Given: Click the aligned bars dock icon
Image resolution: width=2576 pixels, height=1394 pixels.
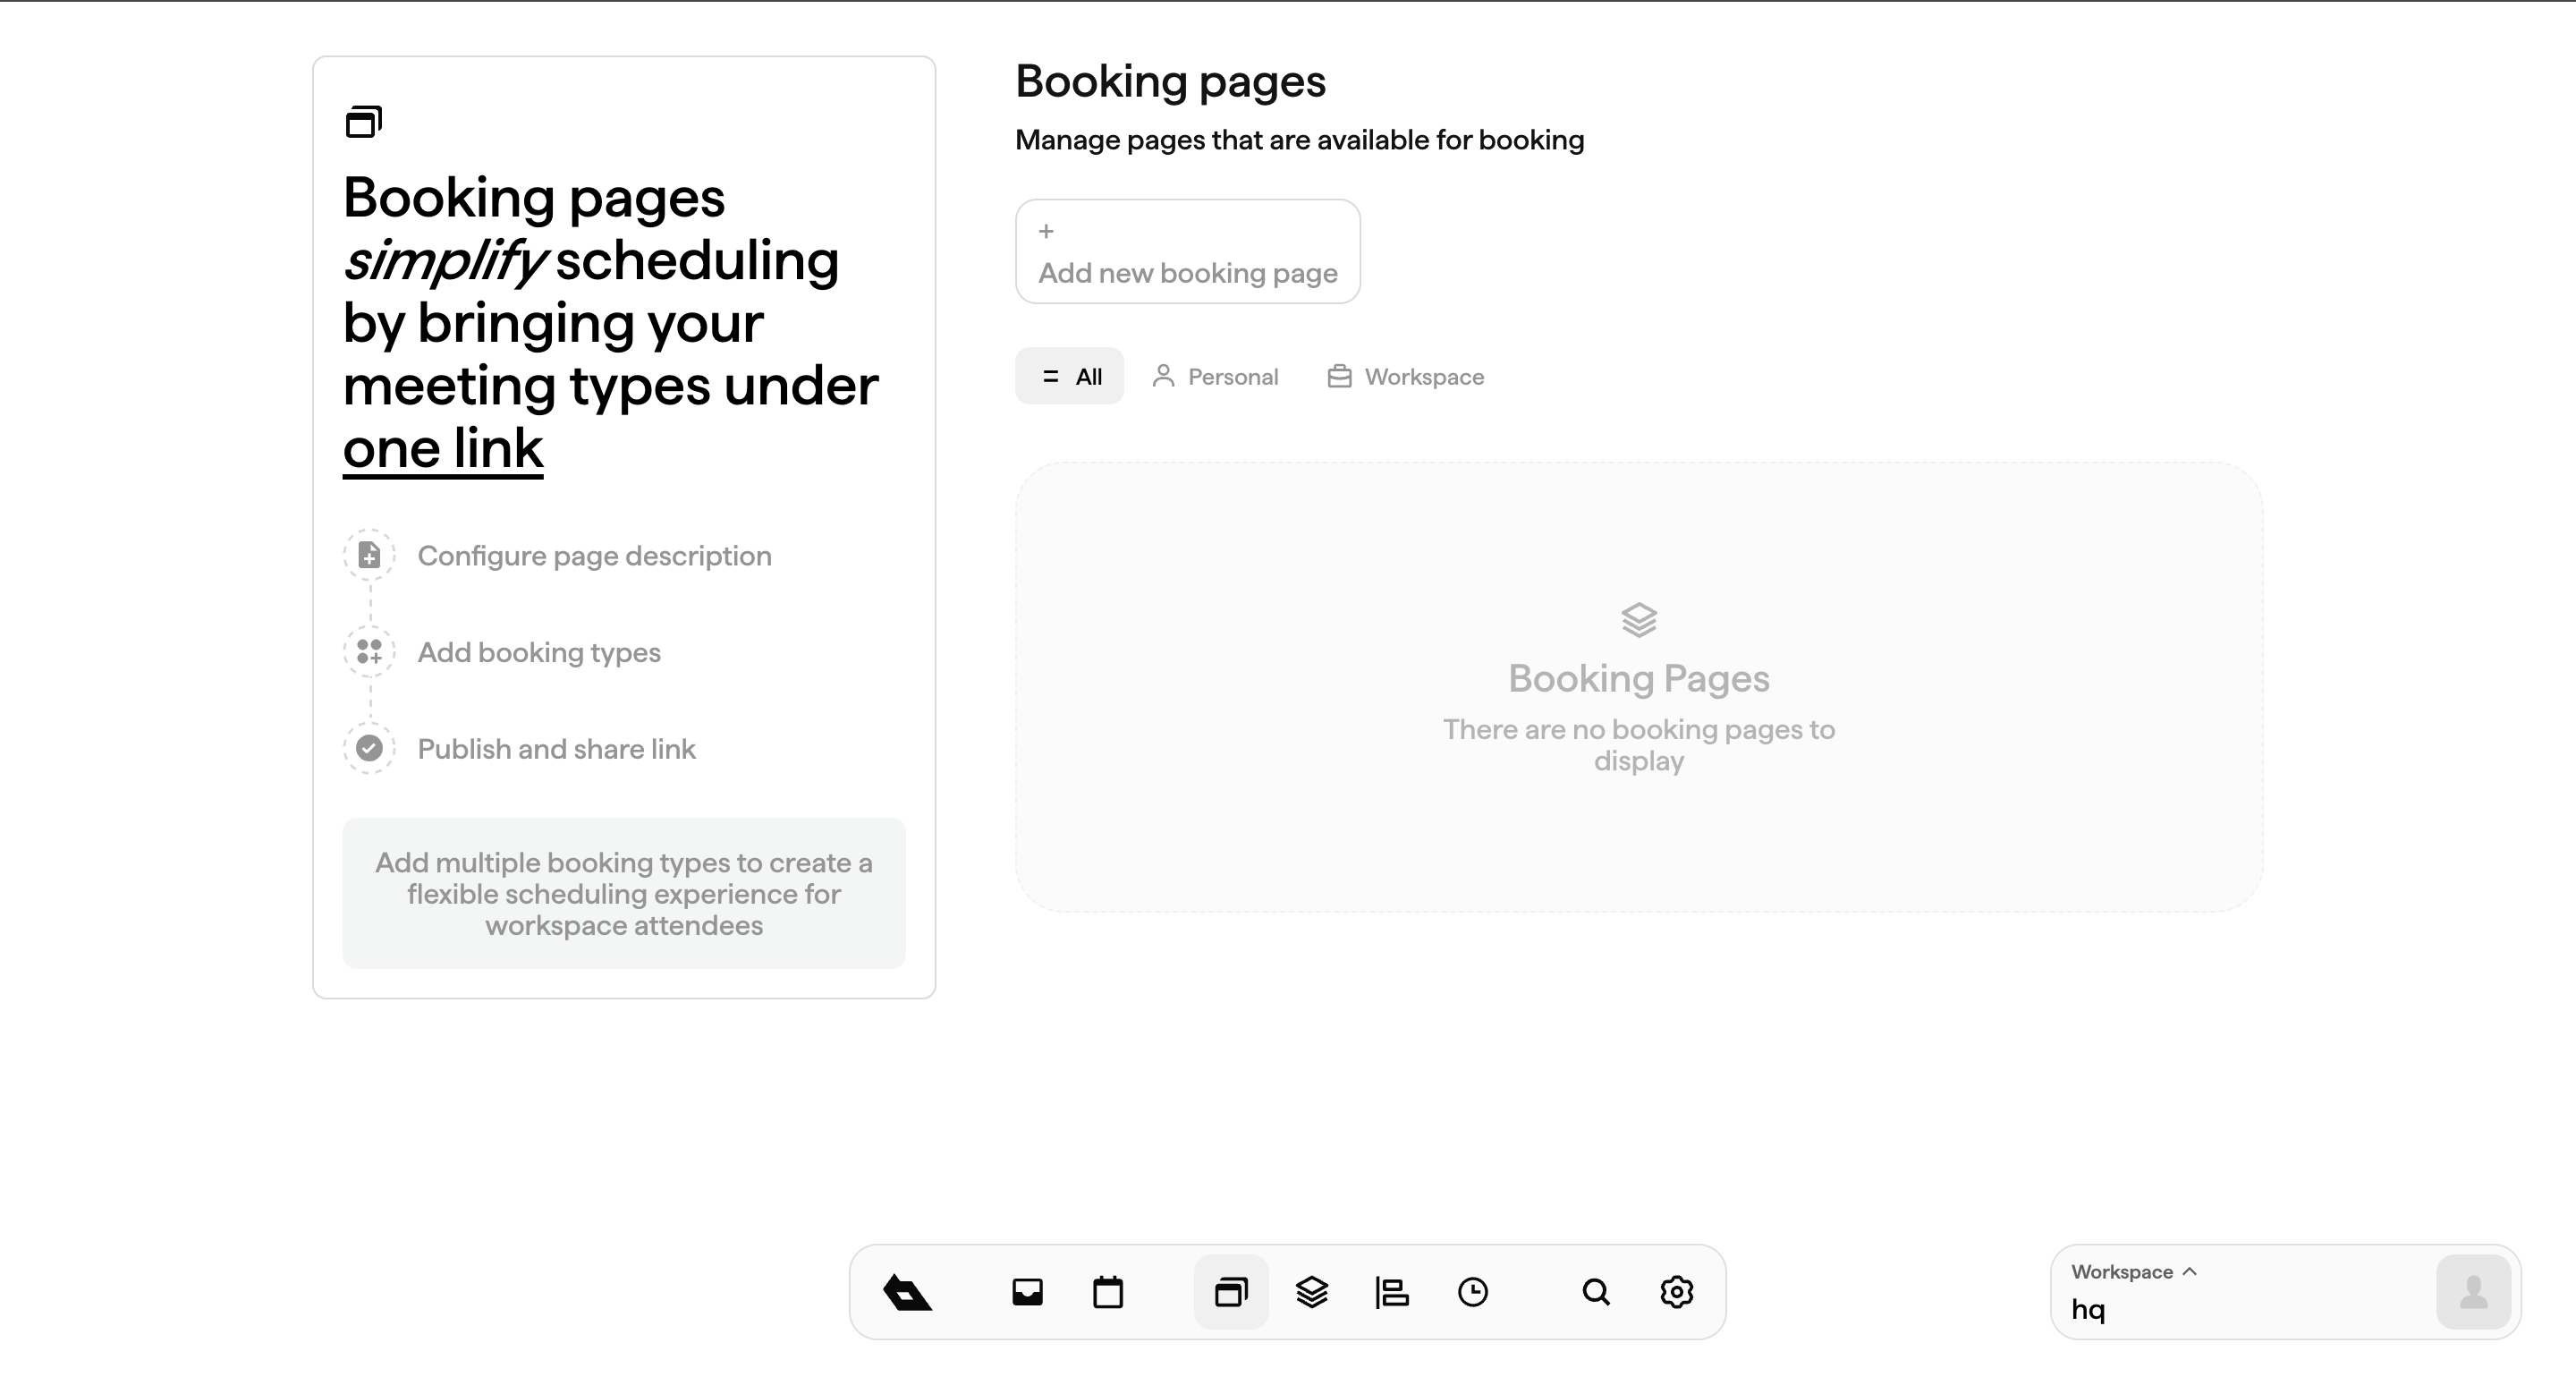Looking at the screenshot, I should 1392,1292.
